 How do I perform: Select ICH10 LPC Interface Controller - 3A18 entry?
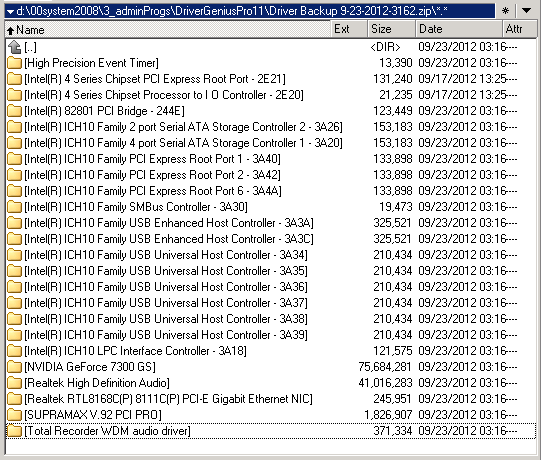pos(271,351)
